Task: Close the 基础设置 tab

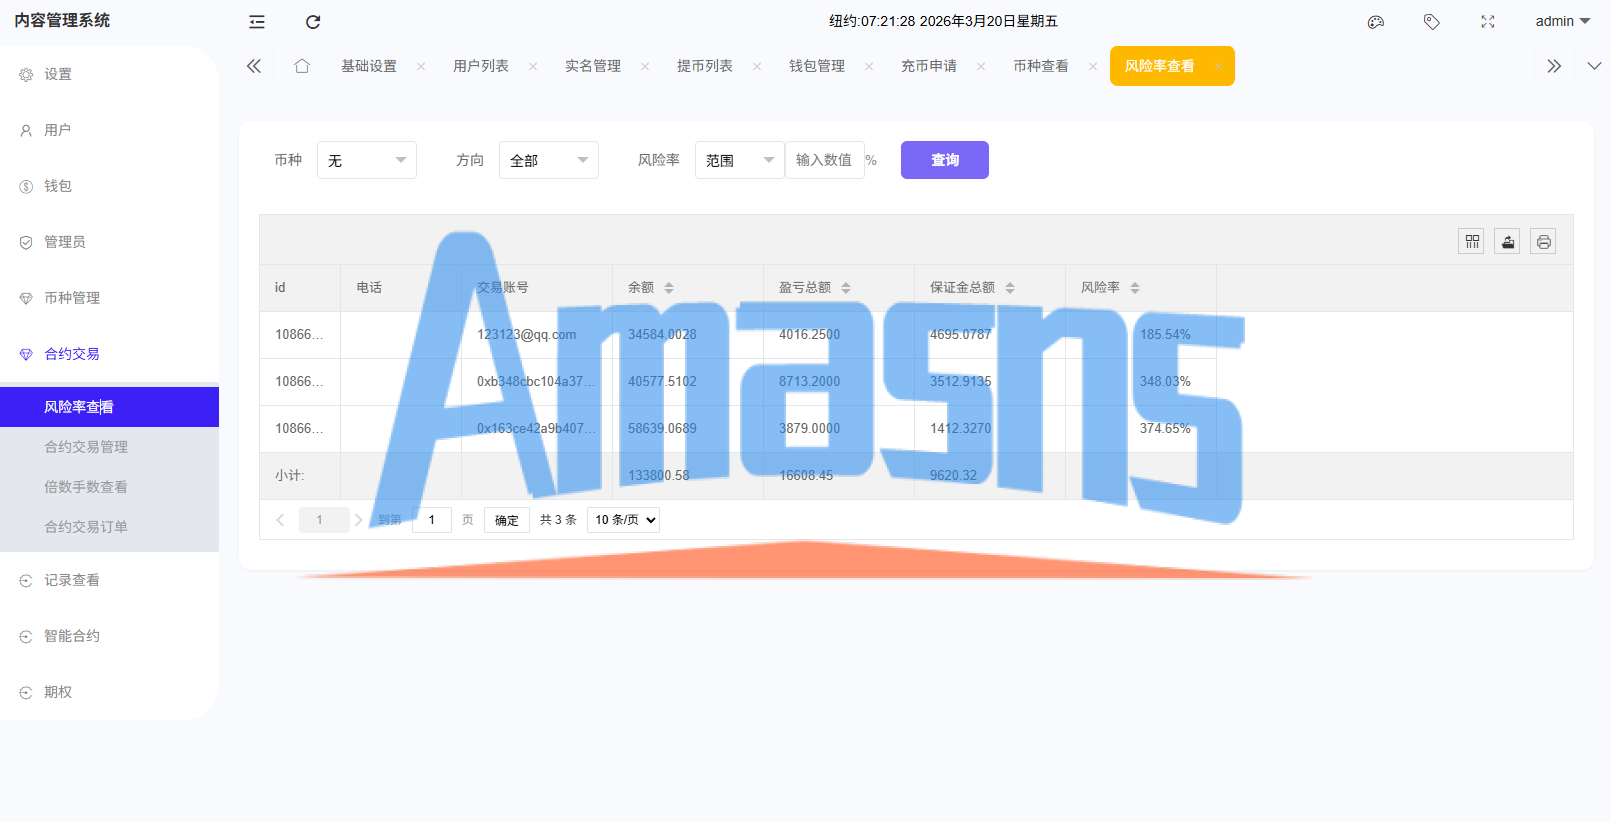Action: [x=421, y=67]
